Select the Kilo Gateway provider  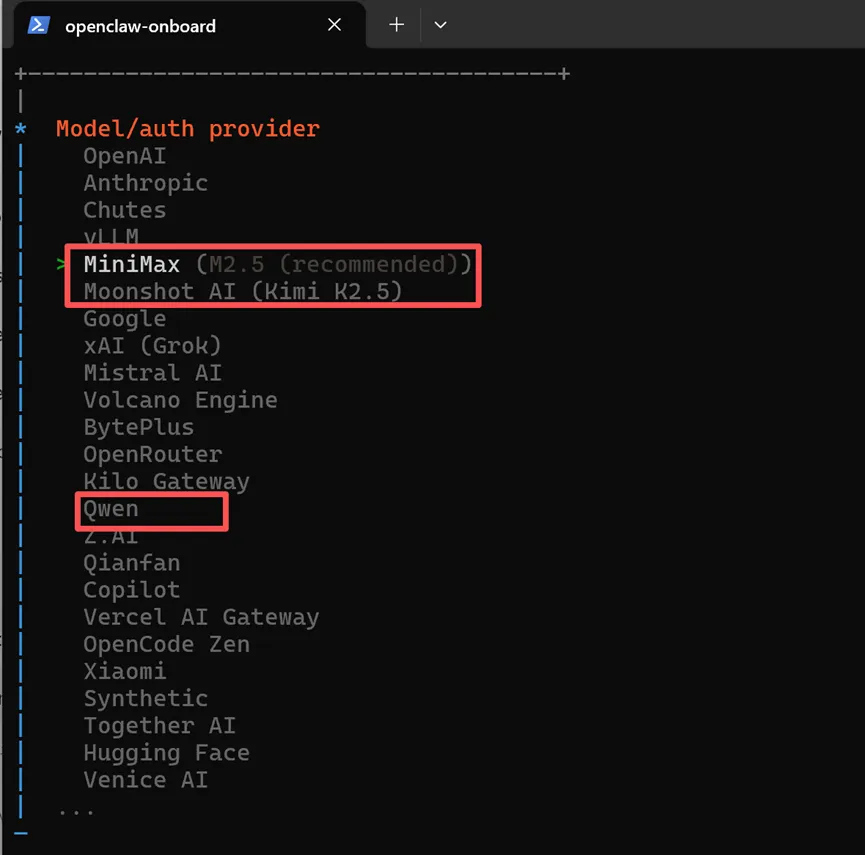(x=167, y=482)
